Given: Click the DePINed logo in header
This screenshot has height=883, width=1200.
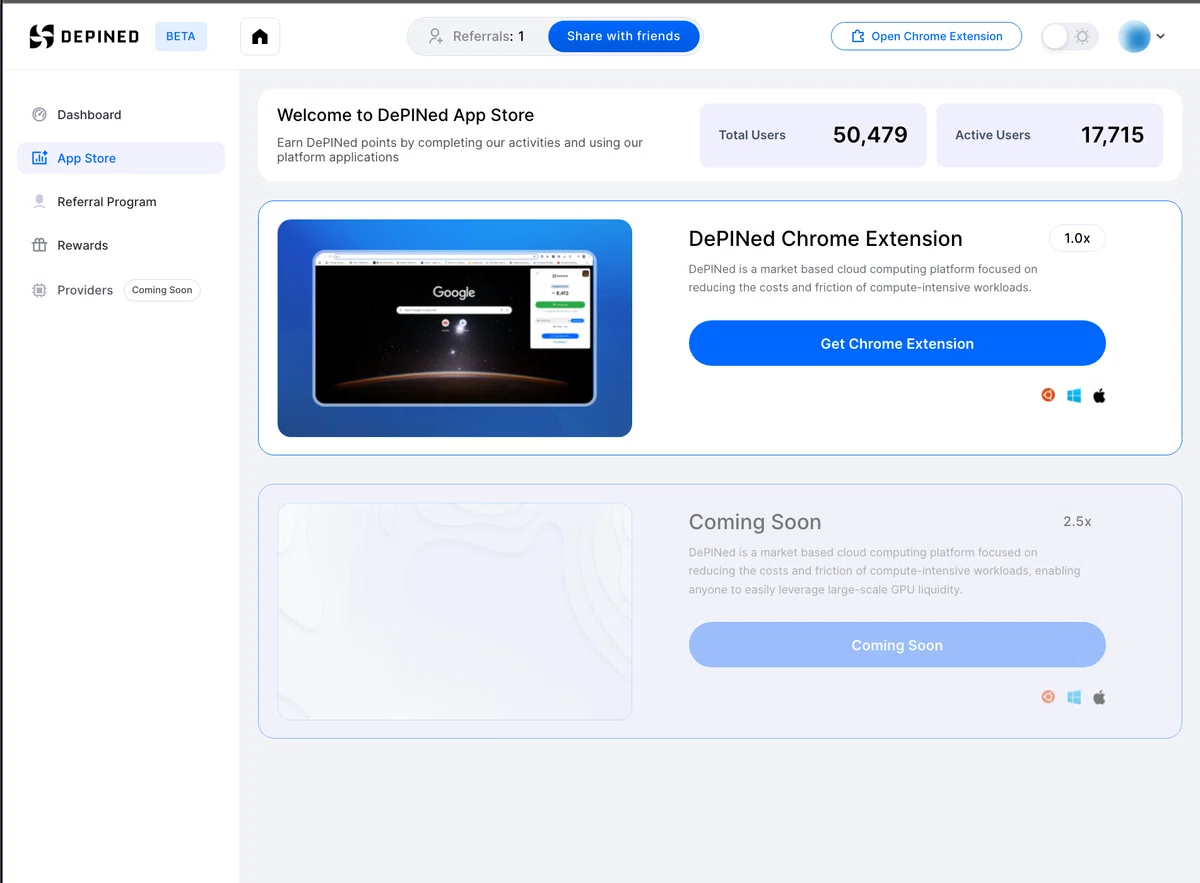Looking at the screenshot, I should tap(84, 37).
